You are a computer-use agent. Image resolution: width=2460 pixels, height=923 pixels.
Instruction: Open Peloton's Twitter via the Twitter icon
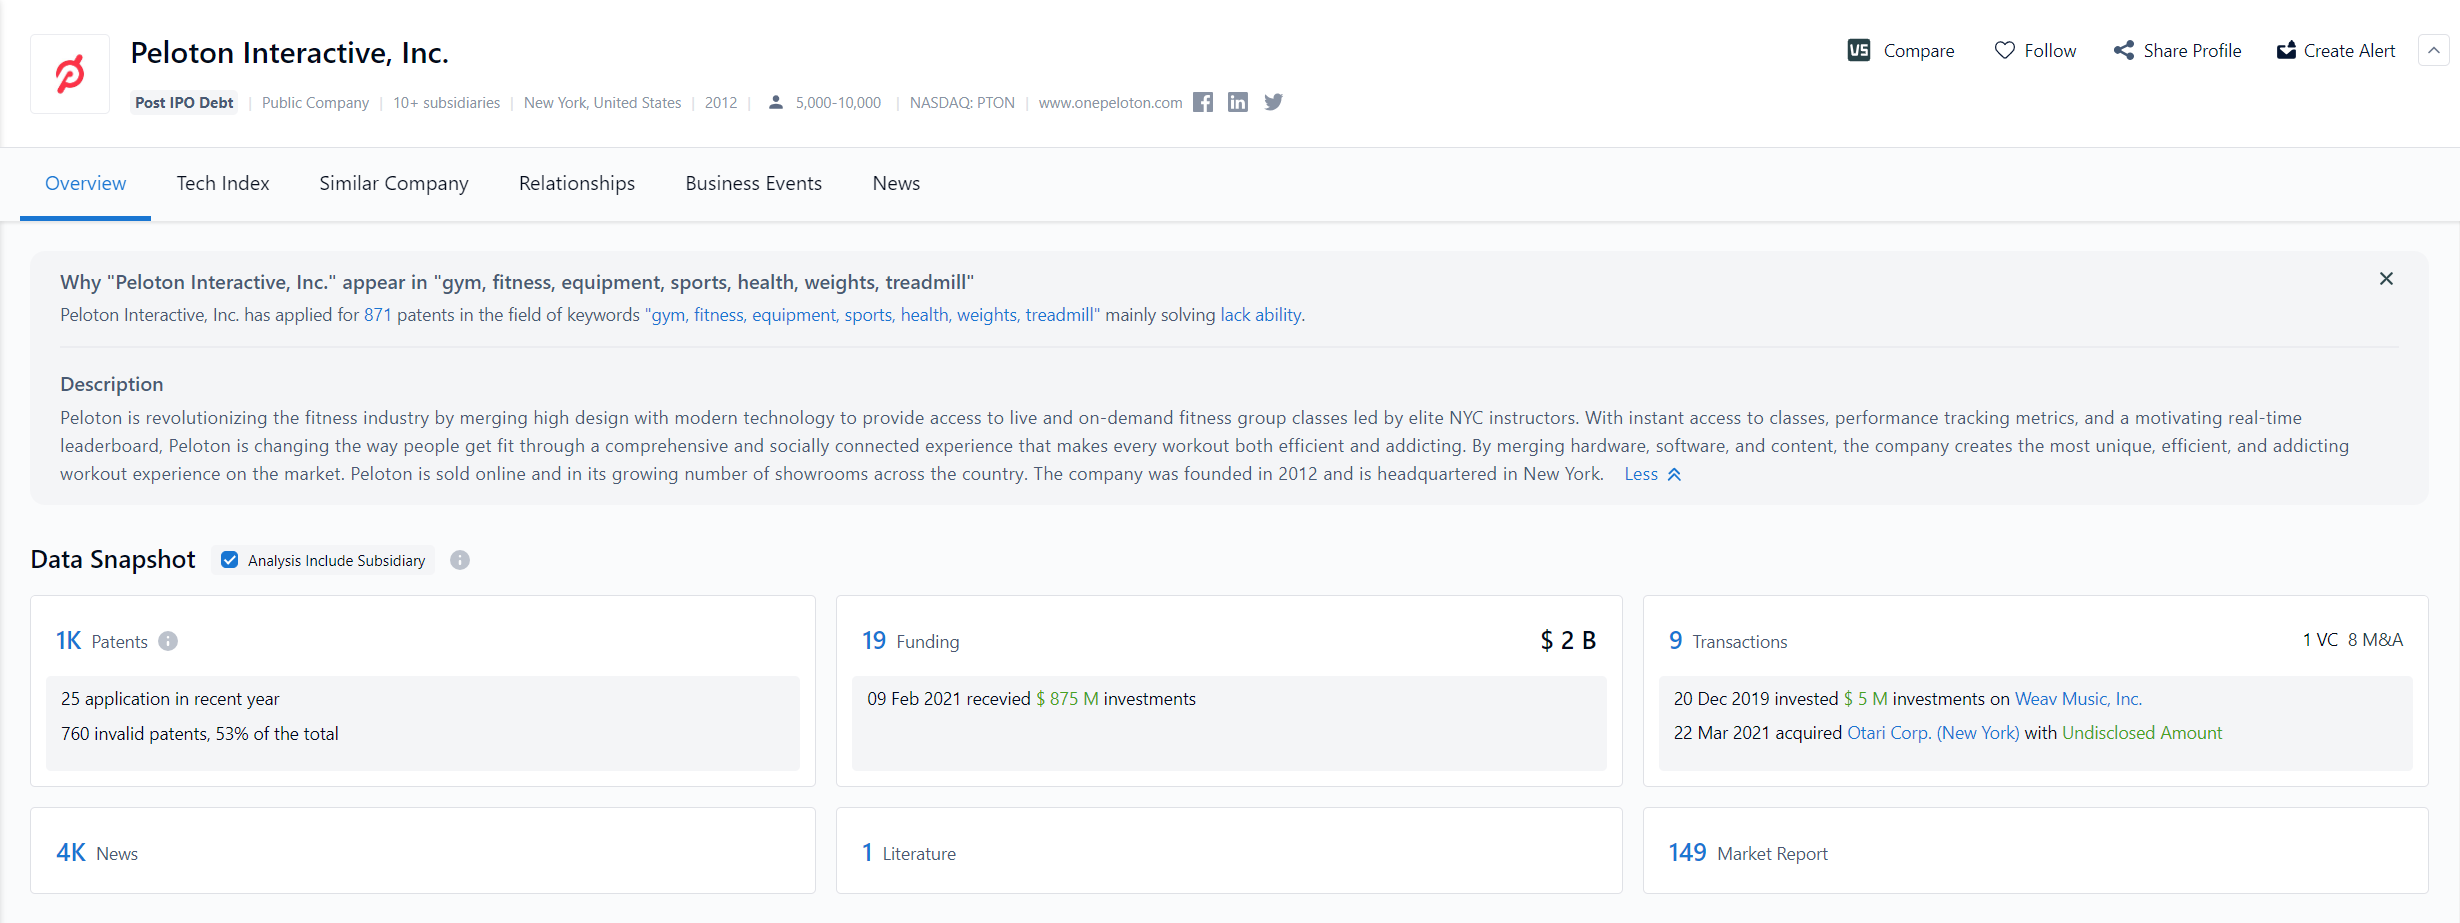1273,102
